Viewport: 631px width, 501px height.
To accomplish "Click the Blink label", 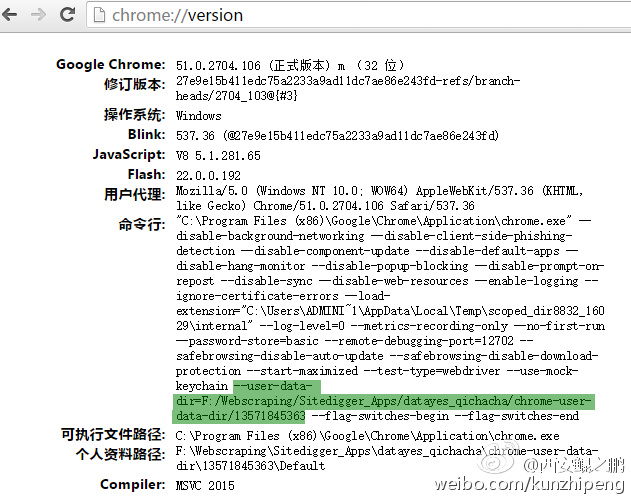I will [x=146, y=134].
